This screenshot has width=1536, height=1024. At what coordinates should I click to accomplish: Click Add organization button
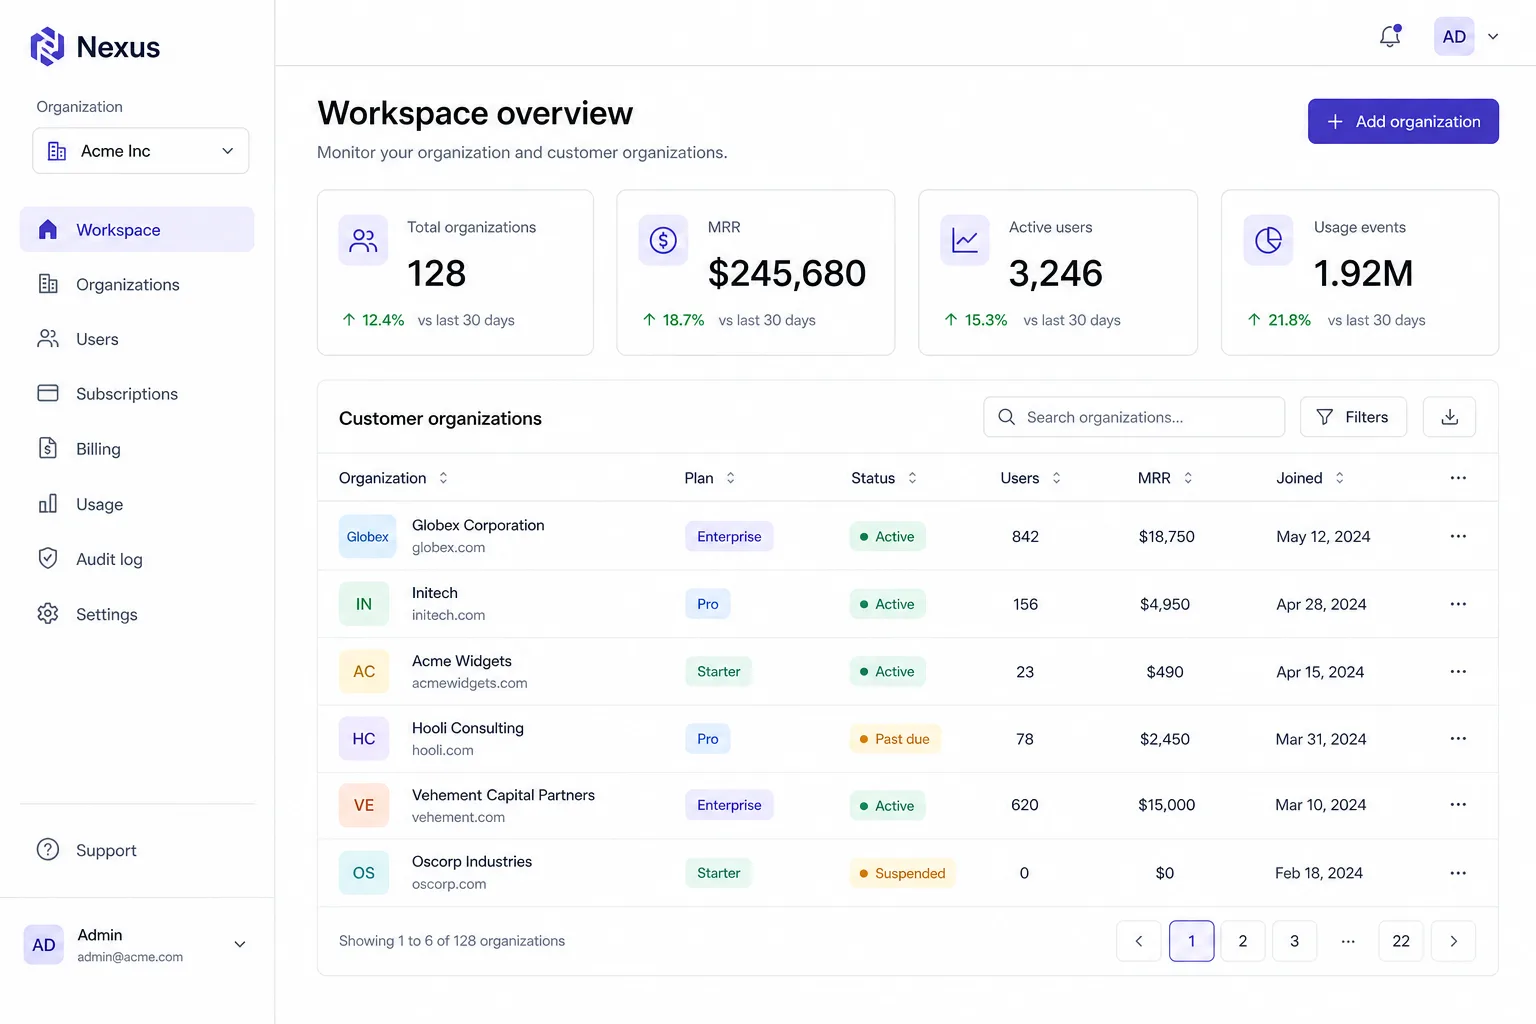pos(1403,121)
